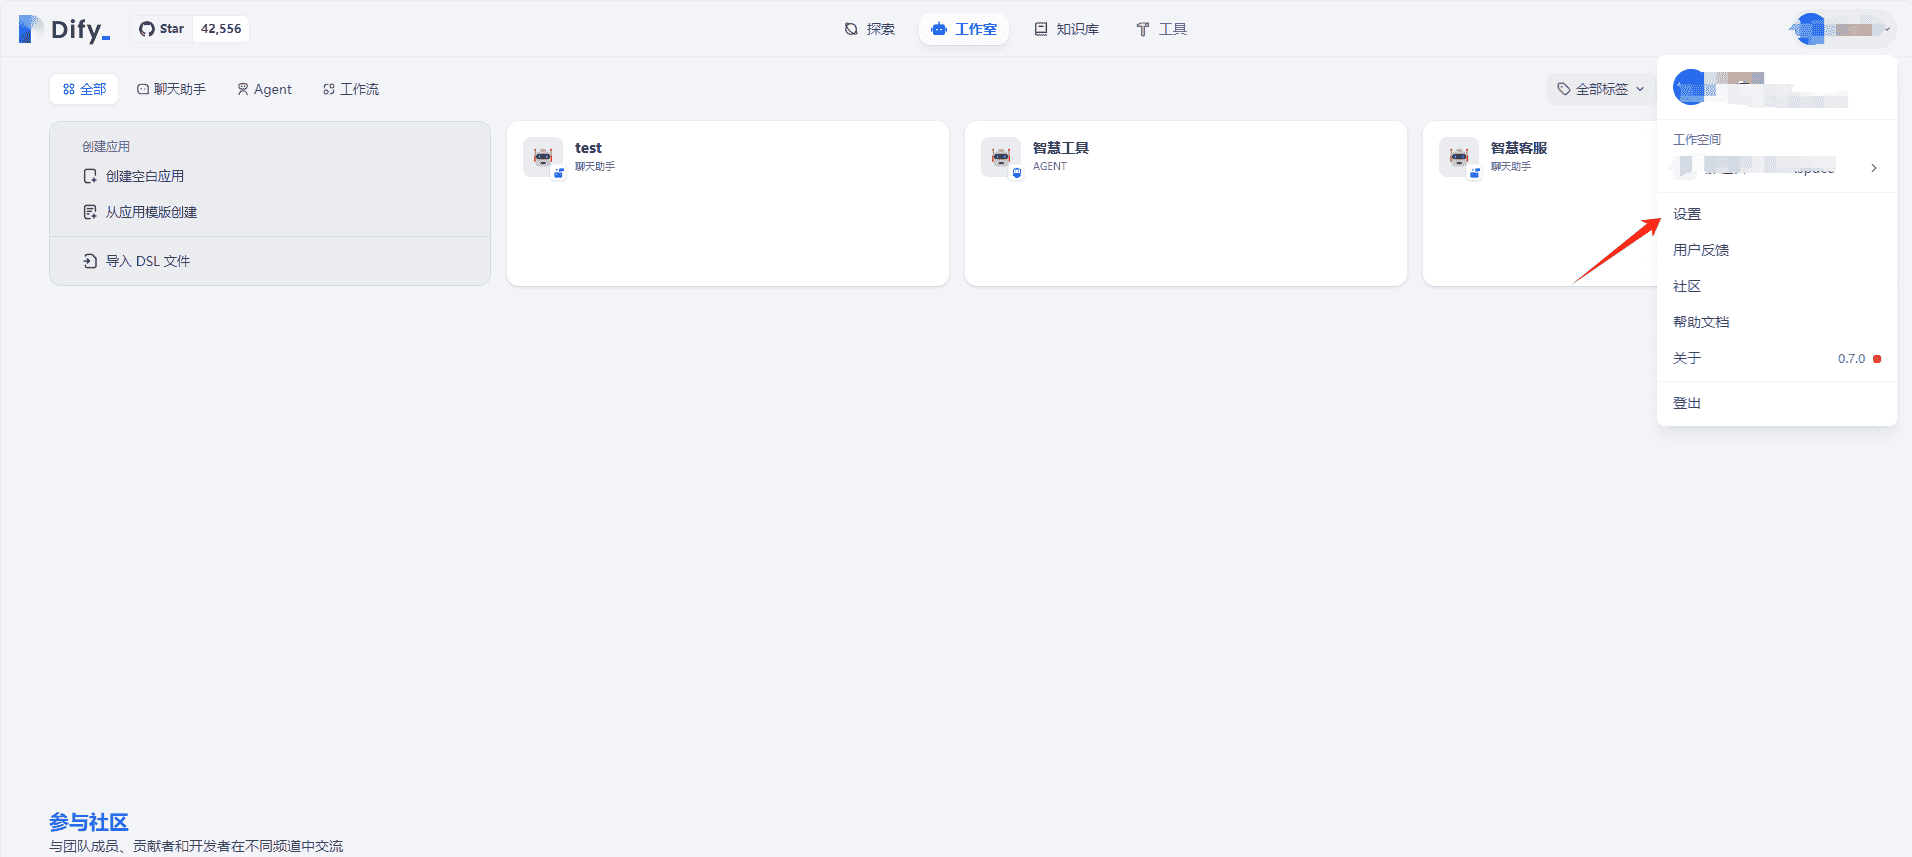
Task: Open the 智慧工具 app card
Action: tap(1186, 204)
